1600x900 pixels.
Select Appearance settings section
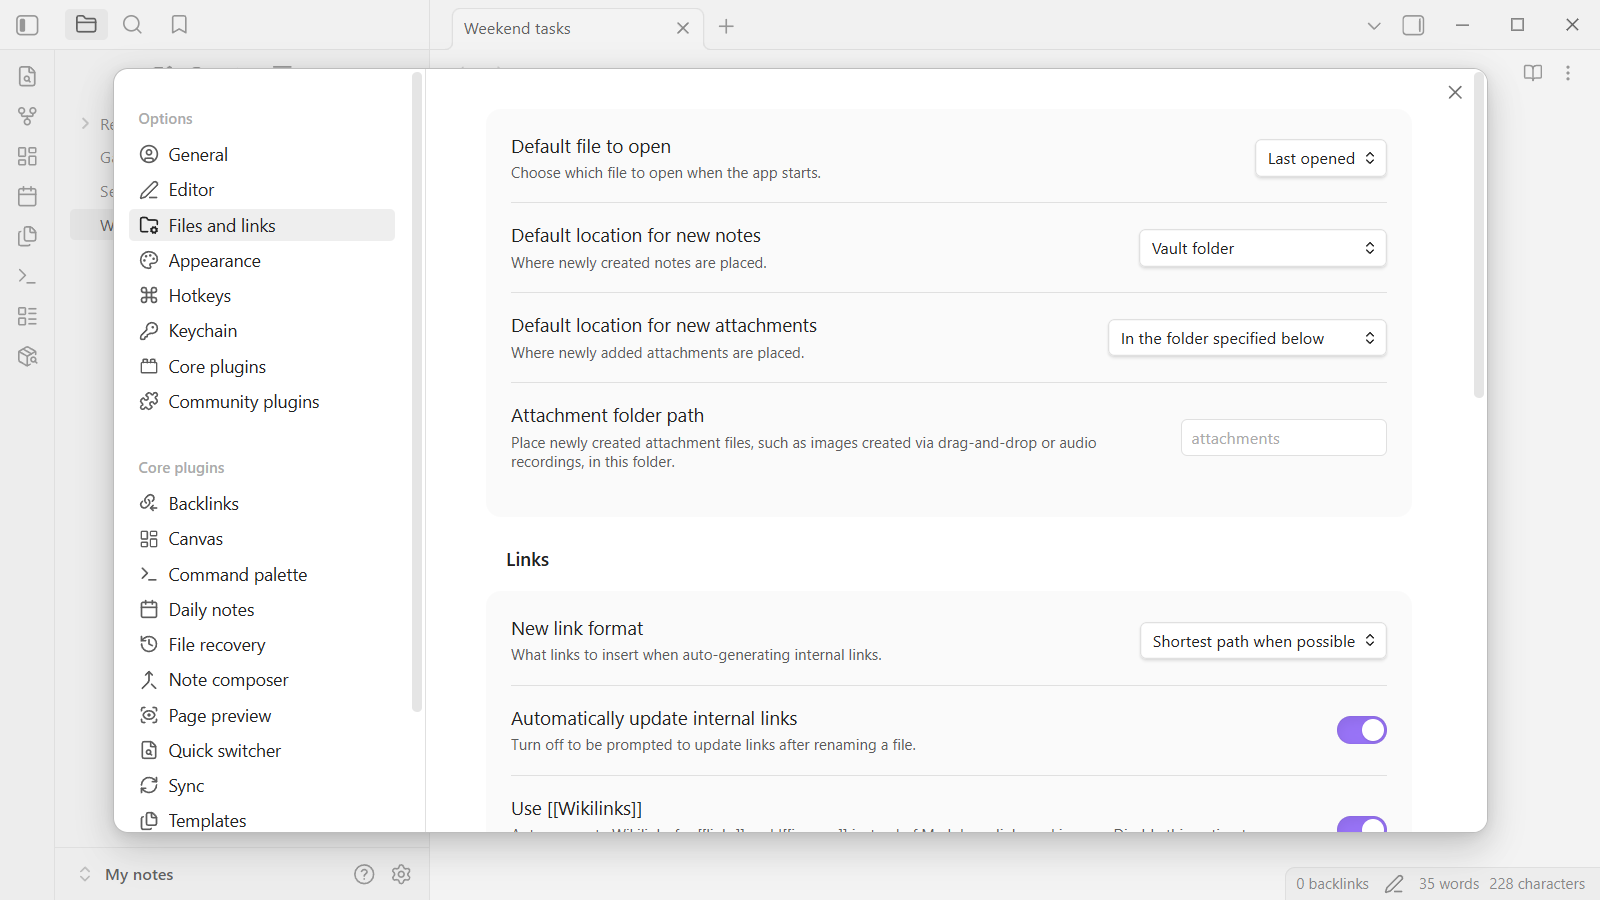[x=262, y=261]
